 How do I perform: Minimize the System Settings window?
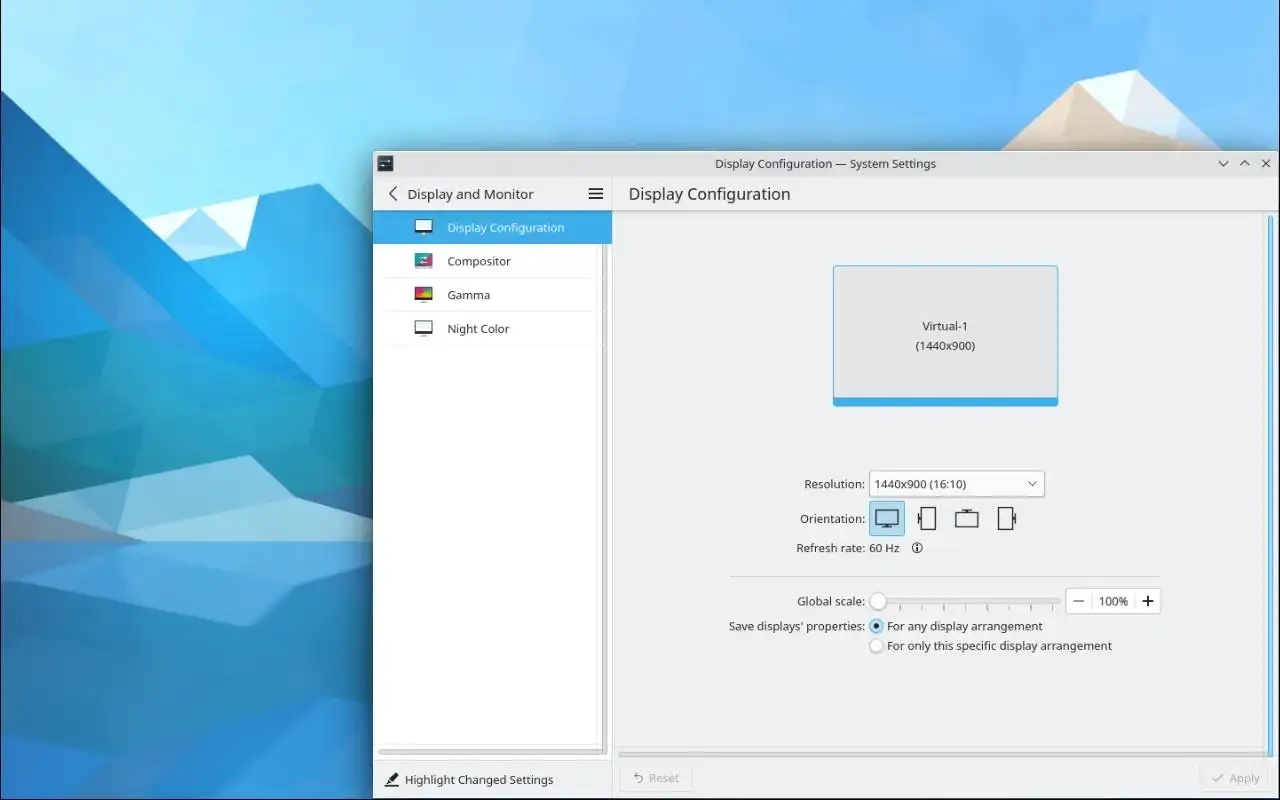(1223, 163)
